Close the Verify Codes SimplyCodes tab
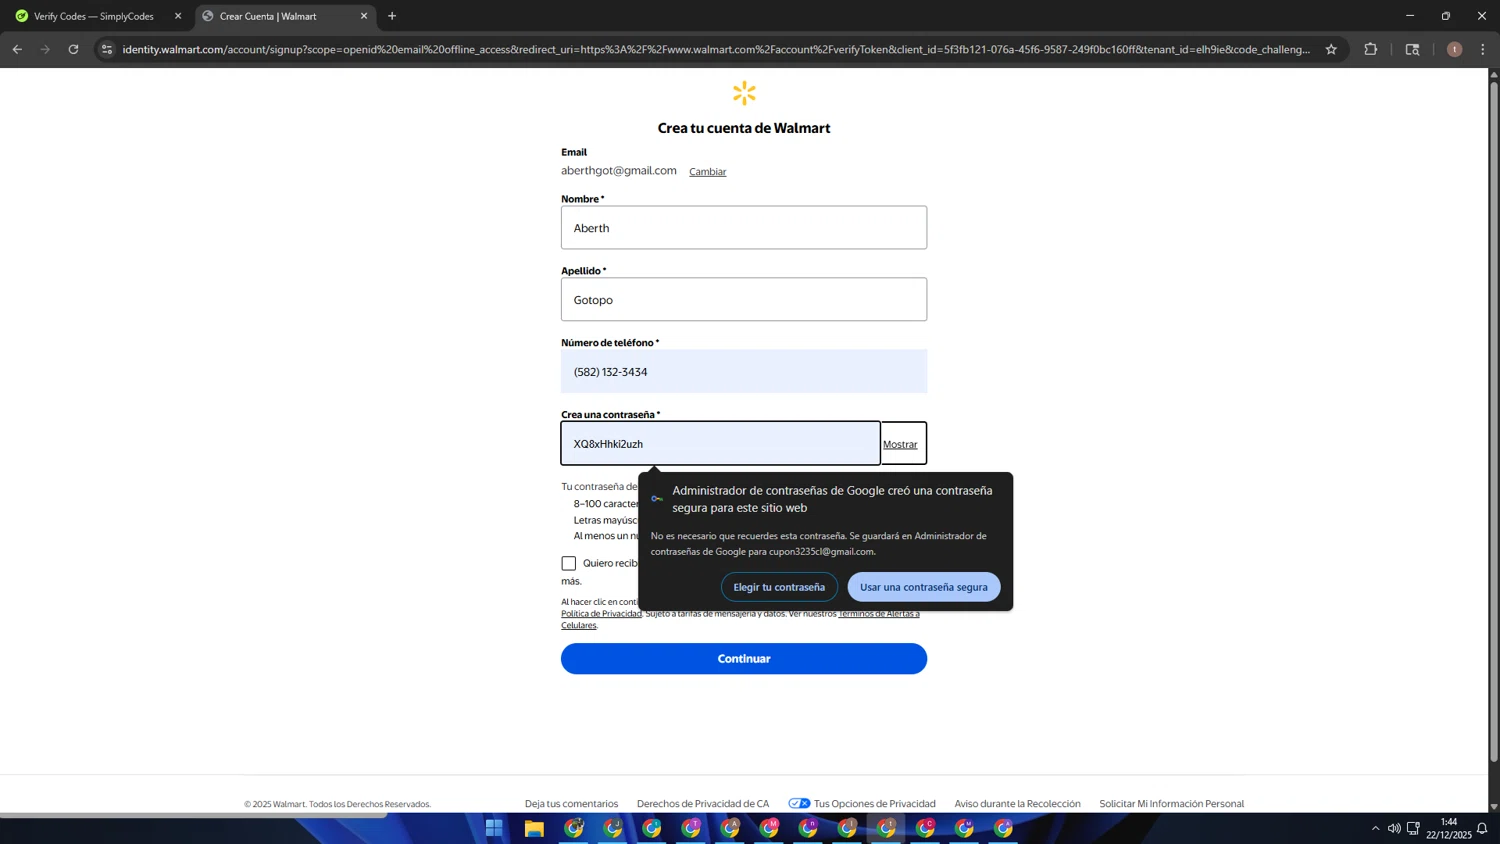This screenshot has width=1500, height=844. pos(178,16)
